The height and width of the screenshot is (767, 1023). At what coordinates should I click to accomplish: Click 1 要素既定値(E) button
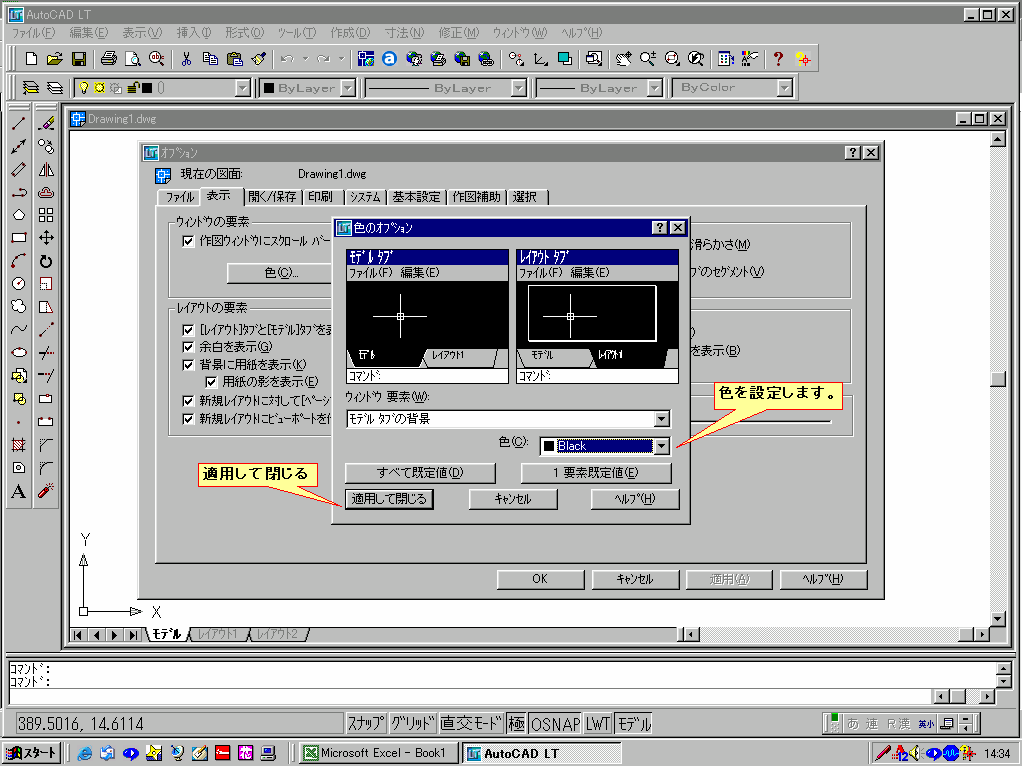pos(596,473)
